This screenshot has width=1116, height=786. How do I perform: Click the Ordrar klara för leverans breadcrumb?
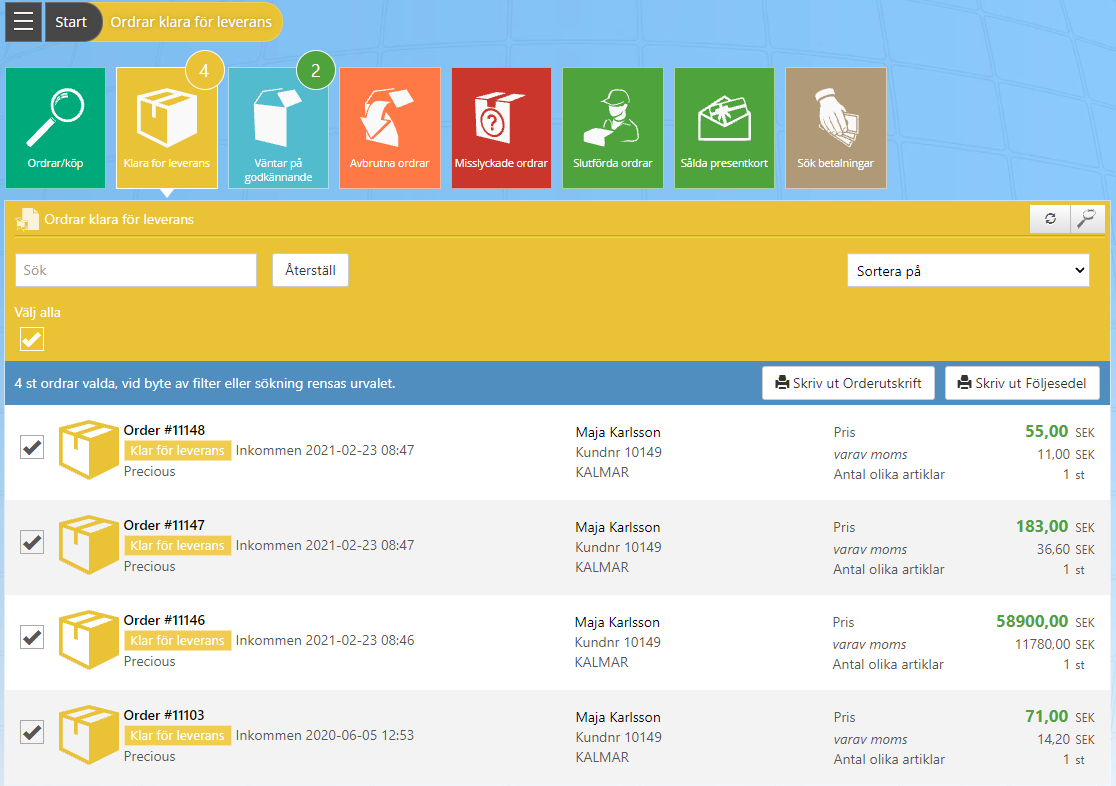tap(191, 22)
